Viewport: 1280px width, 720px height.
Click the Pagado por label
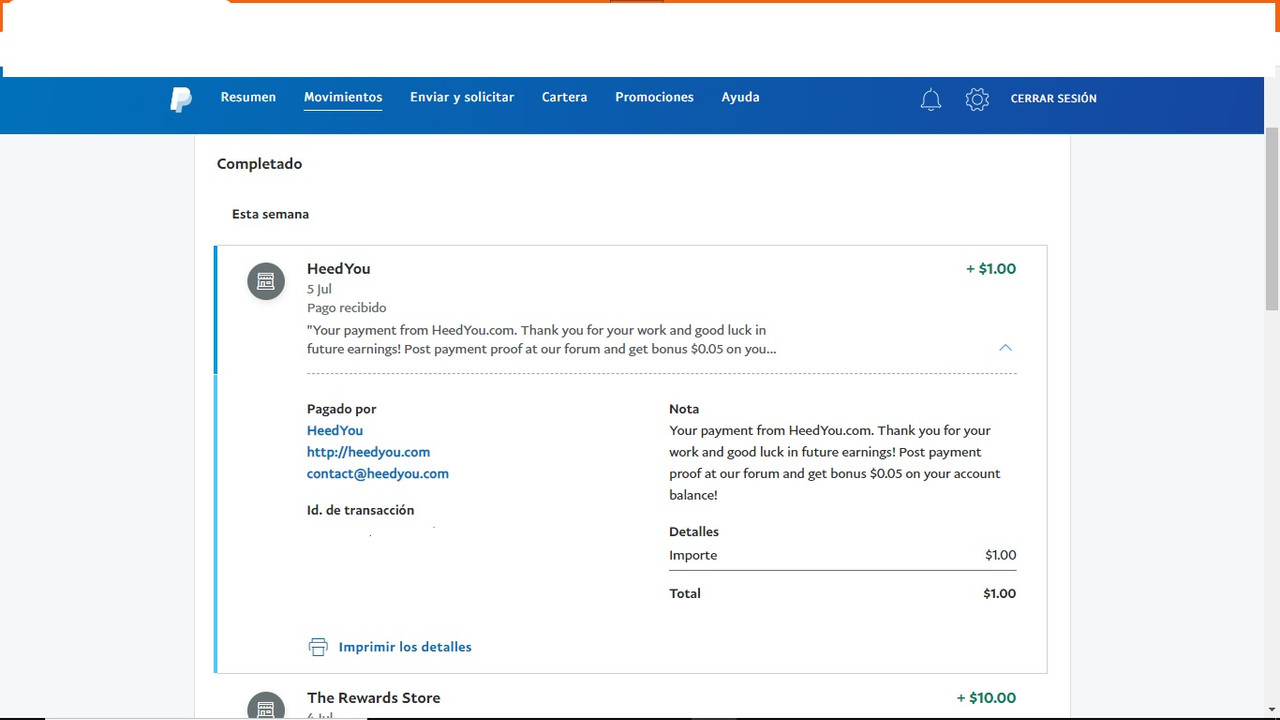341,409
